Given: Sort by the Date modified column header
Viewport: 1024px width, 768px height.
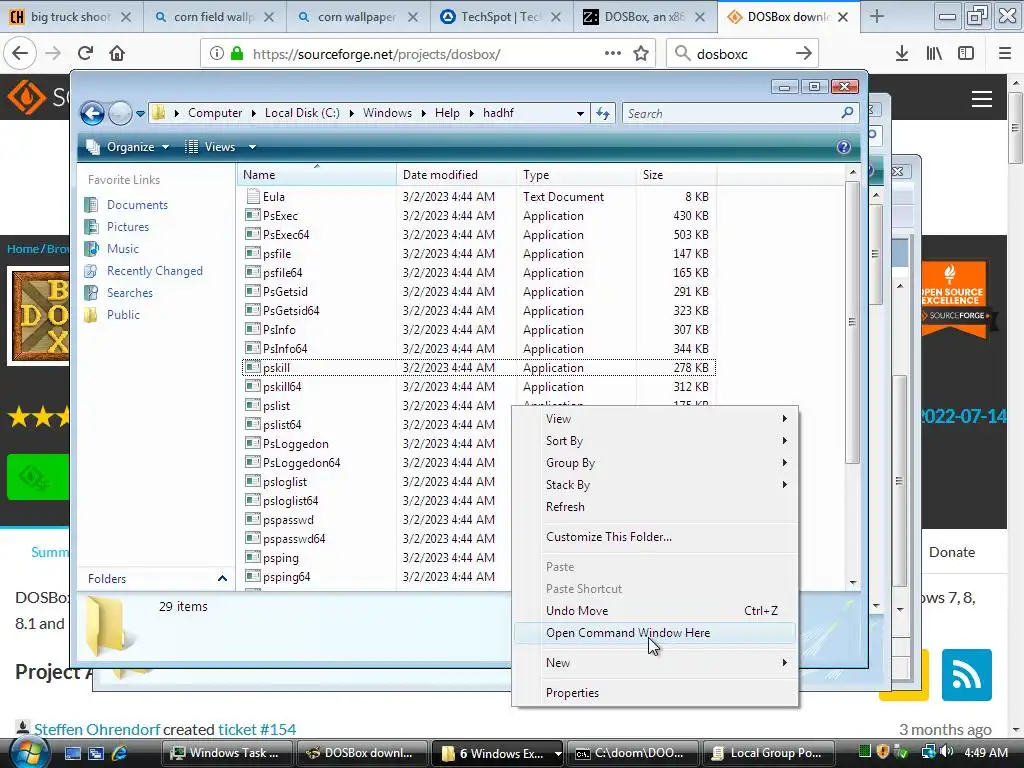Looking at the screenshot, I should (456, 175).
